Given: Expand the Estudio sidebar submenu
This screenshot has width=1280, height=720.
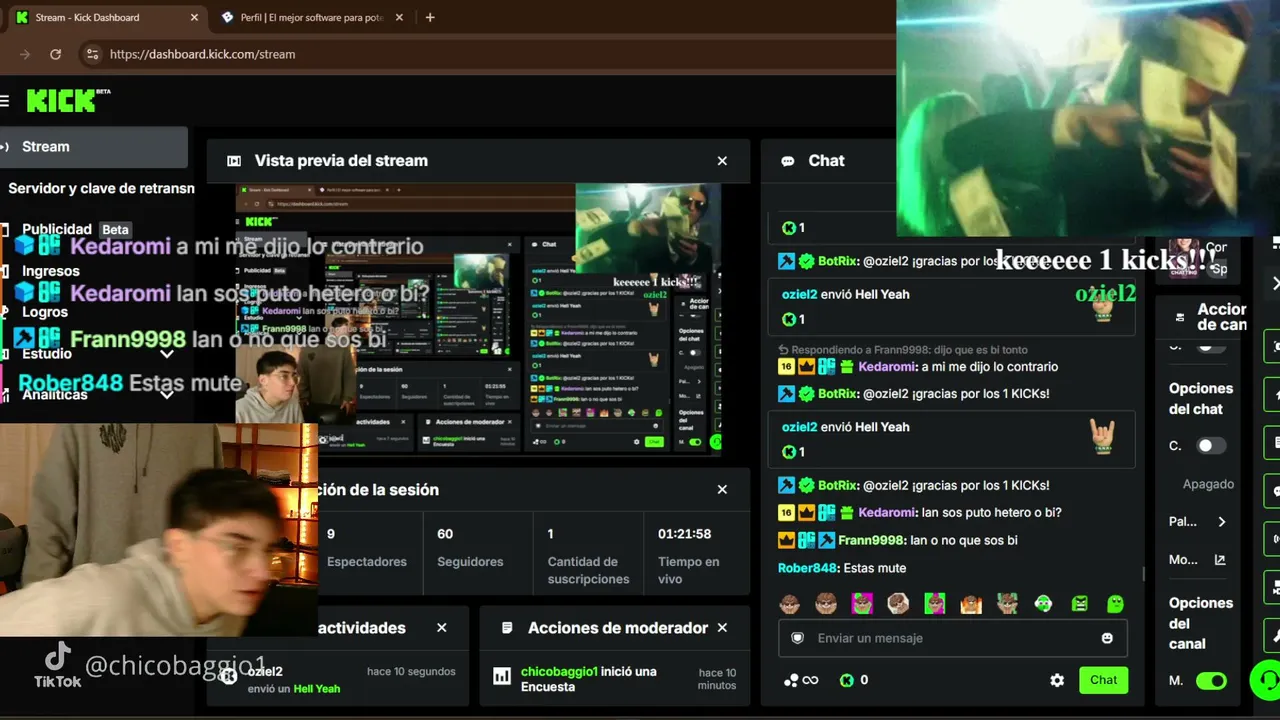Looking at the screenshot, I should (x=167, y=354).
